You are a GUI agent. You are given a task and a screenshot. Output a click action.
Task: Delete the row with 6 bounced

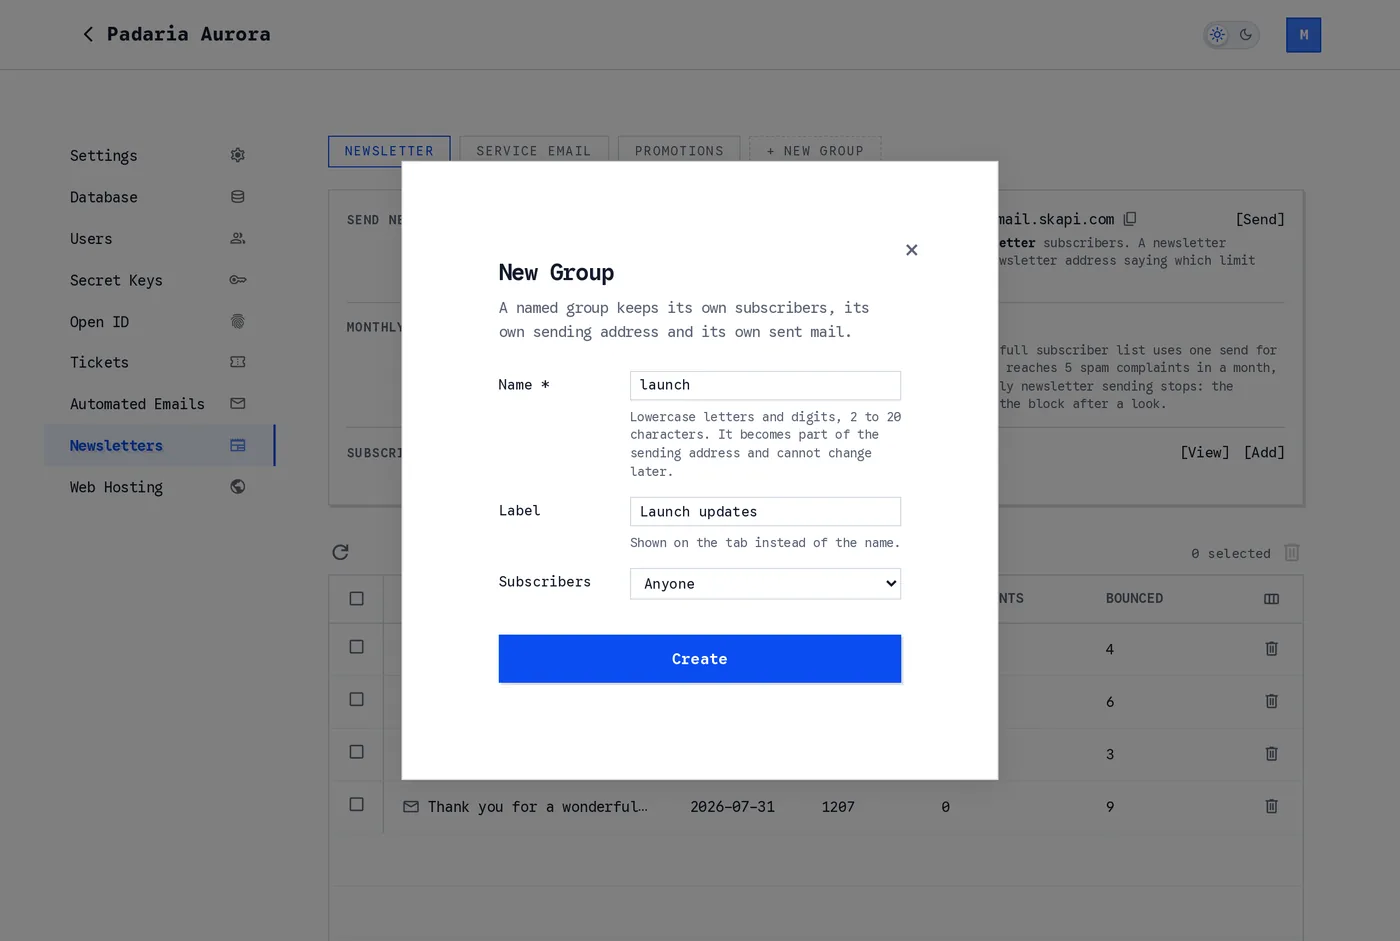(x=1272, y=702)
